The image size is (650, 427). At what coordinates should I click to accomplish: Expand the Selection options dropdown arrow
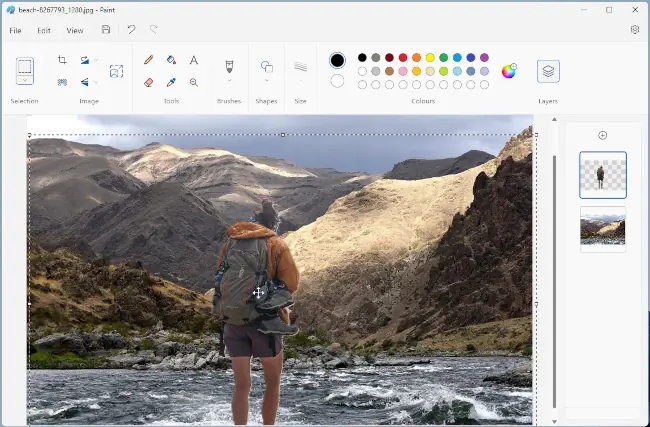click(24, 80)
